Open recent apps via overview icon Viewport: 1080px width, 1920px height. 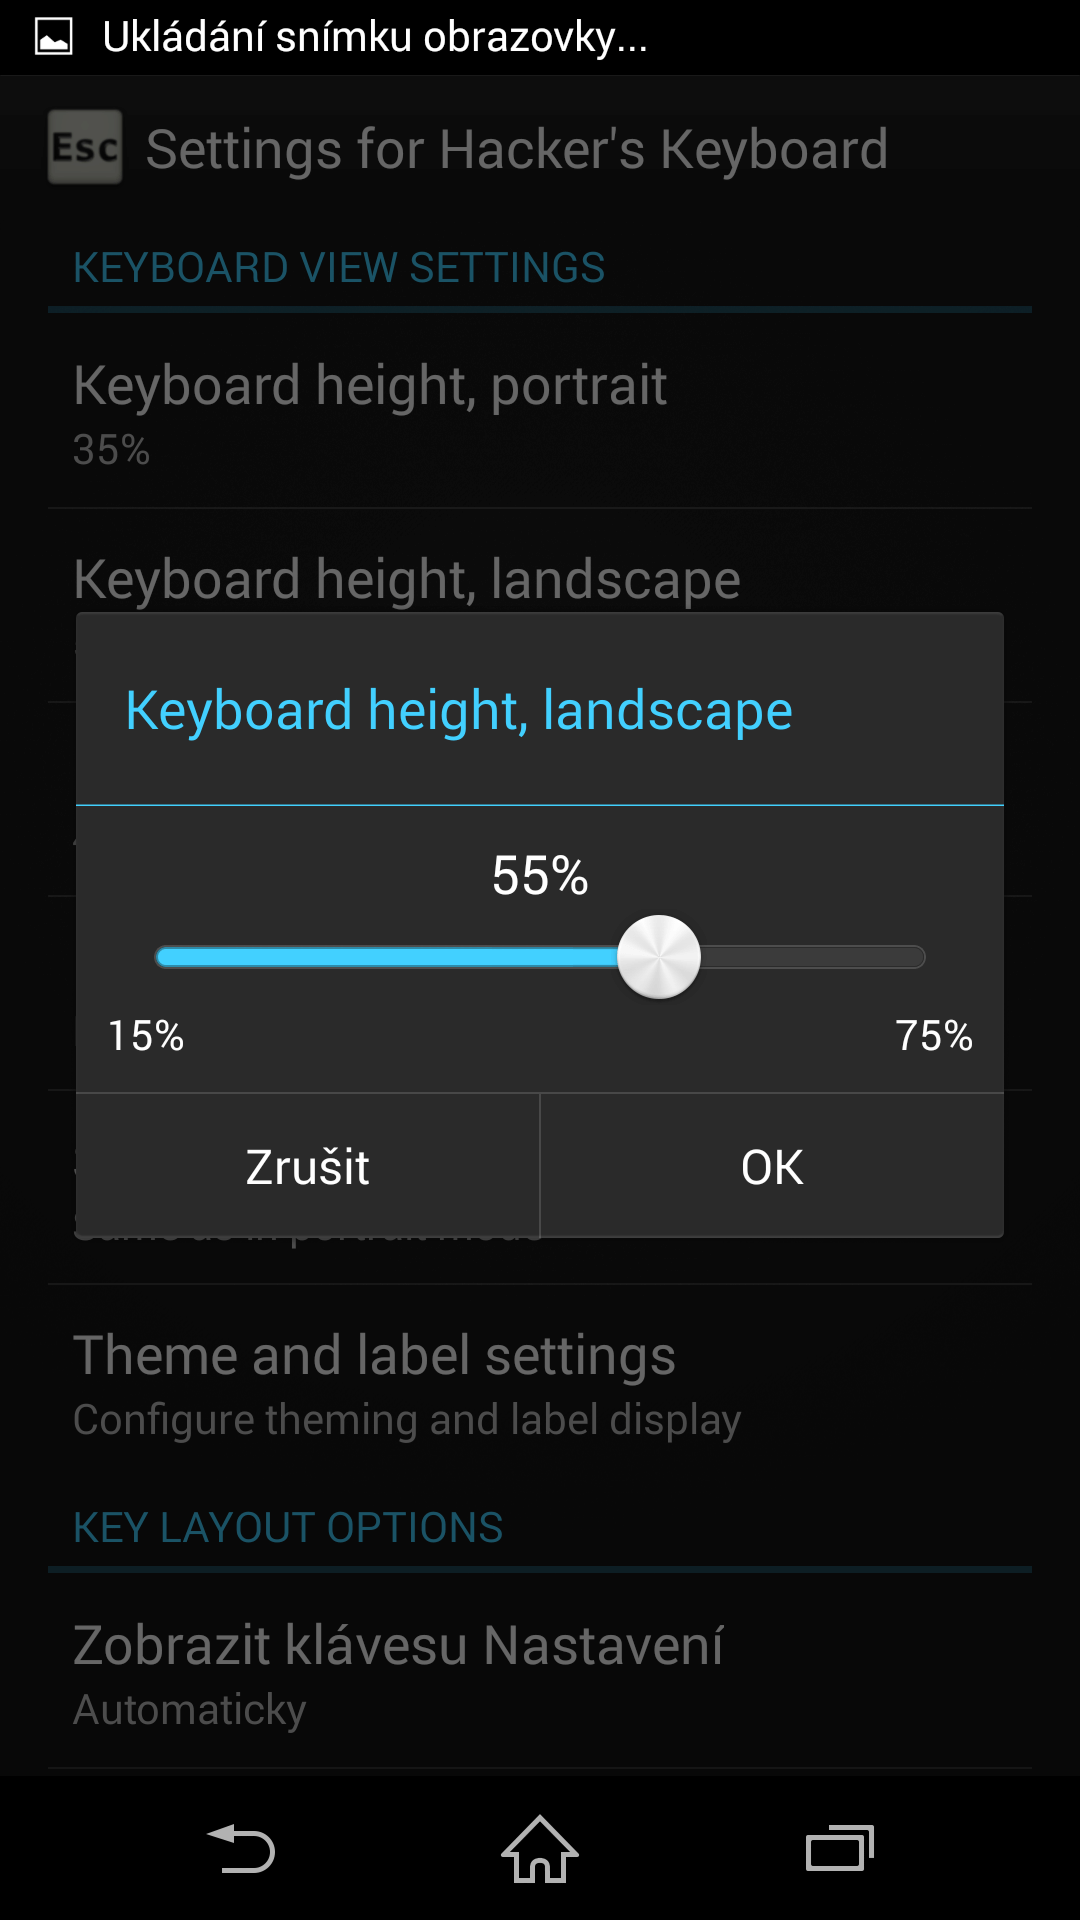tap(840, 1848)
